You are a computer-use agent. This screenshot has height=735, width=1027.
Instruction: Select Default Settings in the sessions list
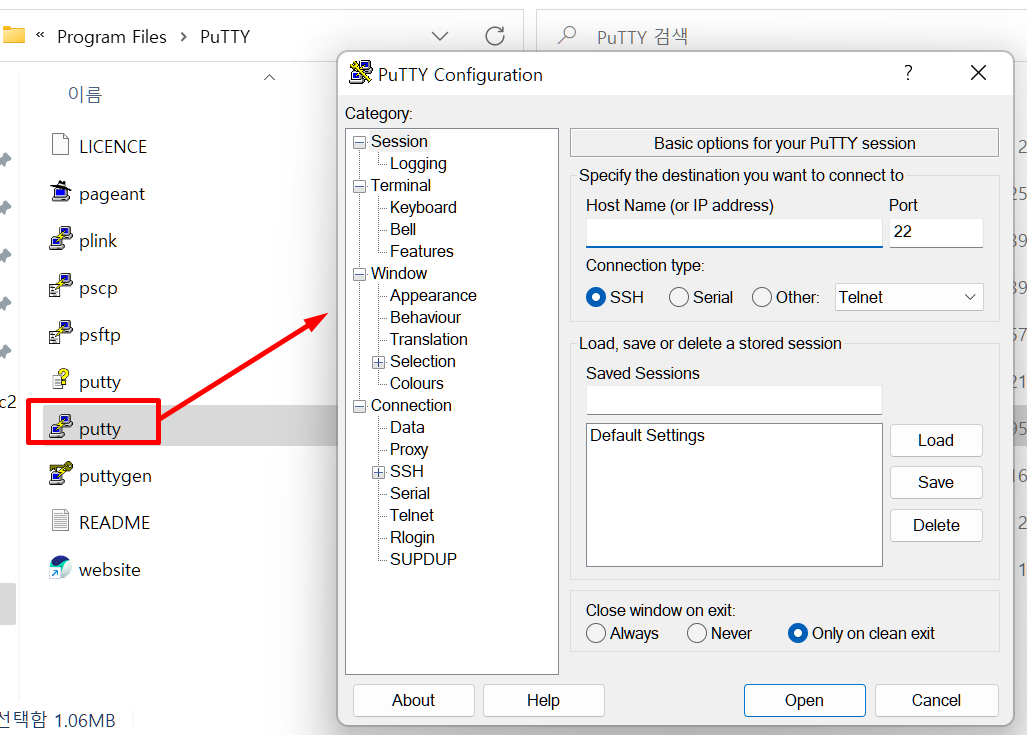647,436
